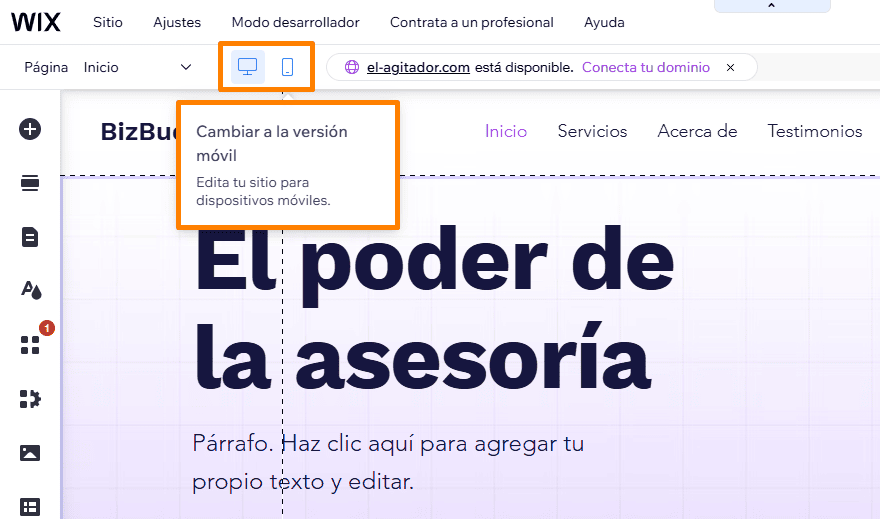Image resolution: width=880 pixels, height=519 pixels.
Task: Select the Párrafo placeholder paragraph text
Action: point(388,462)
